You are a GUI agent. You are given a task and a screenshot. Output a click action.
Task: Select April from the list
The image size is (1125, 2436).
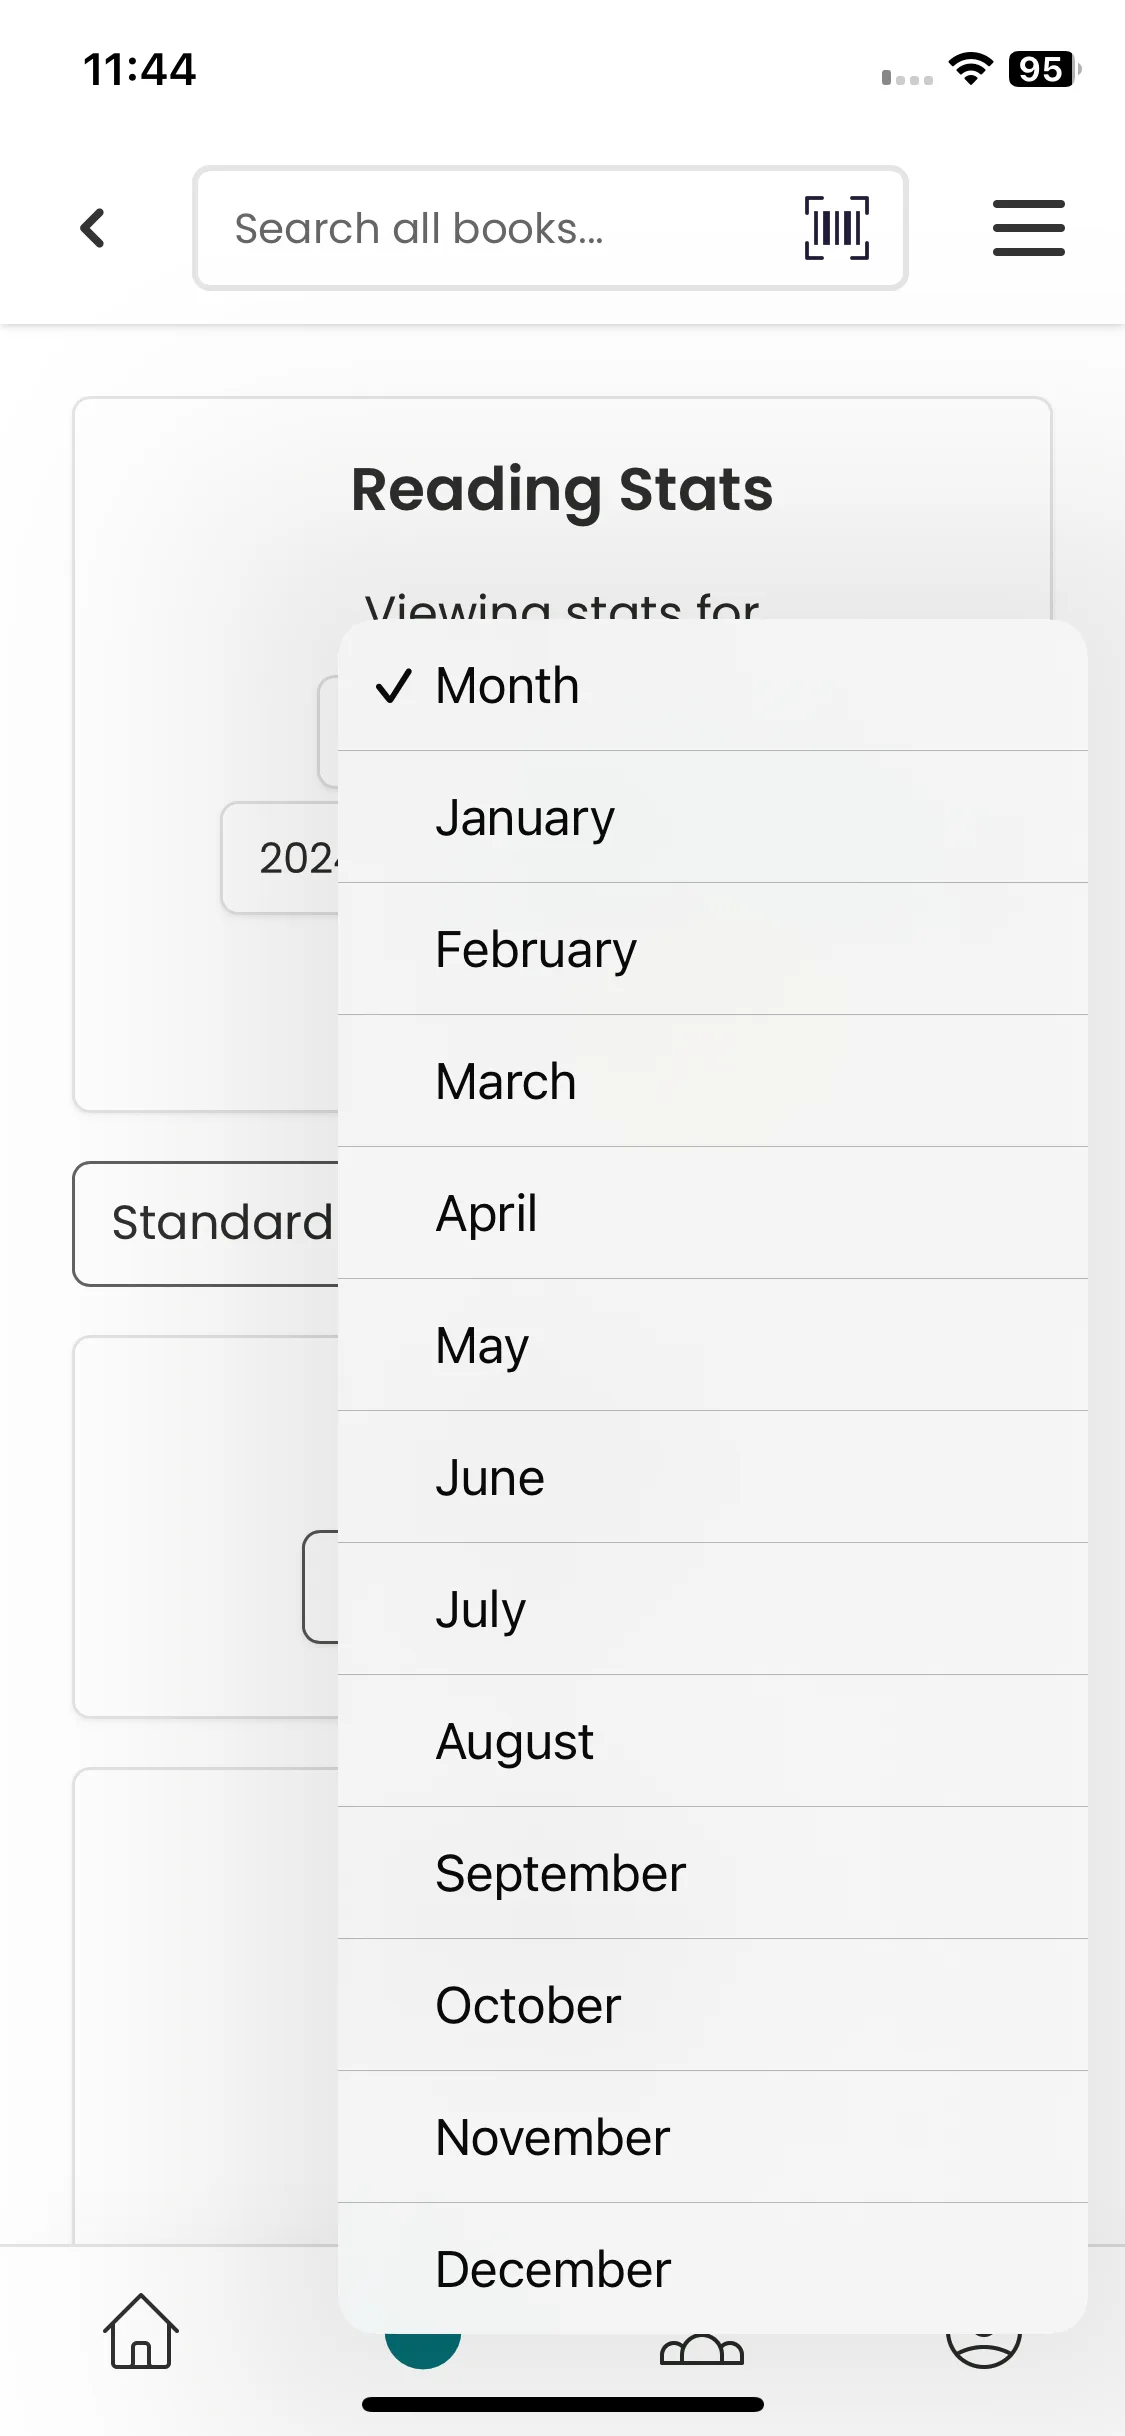click(712, 1214)
